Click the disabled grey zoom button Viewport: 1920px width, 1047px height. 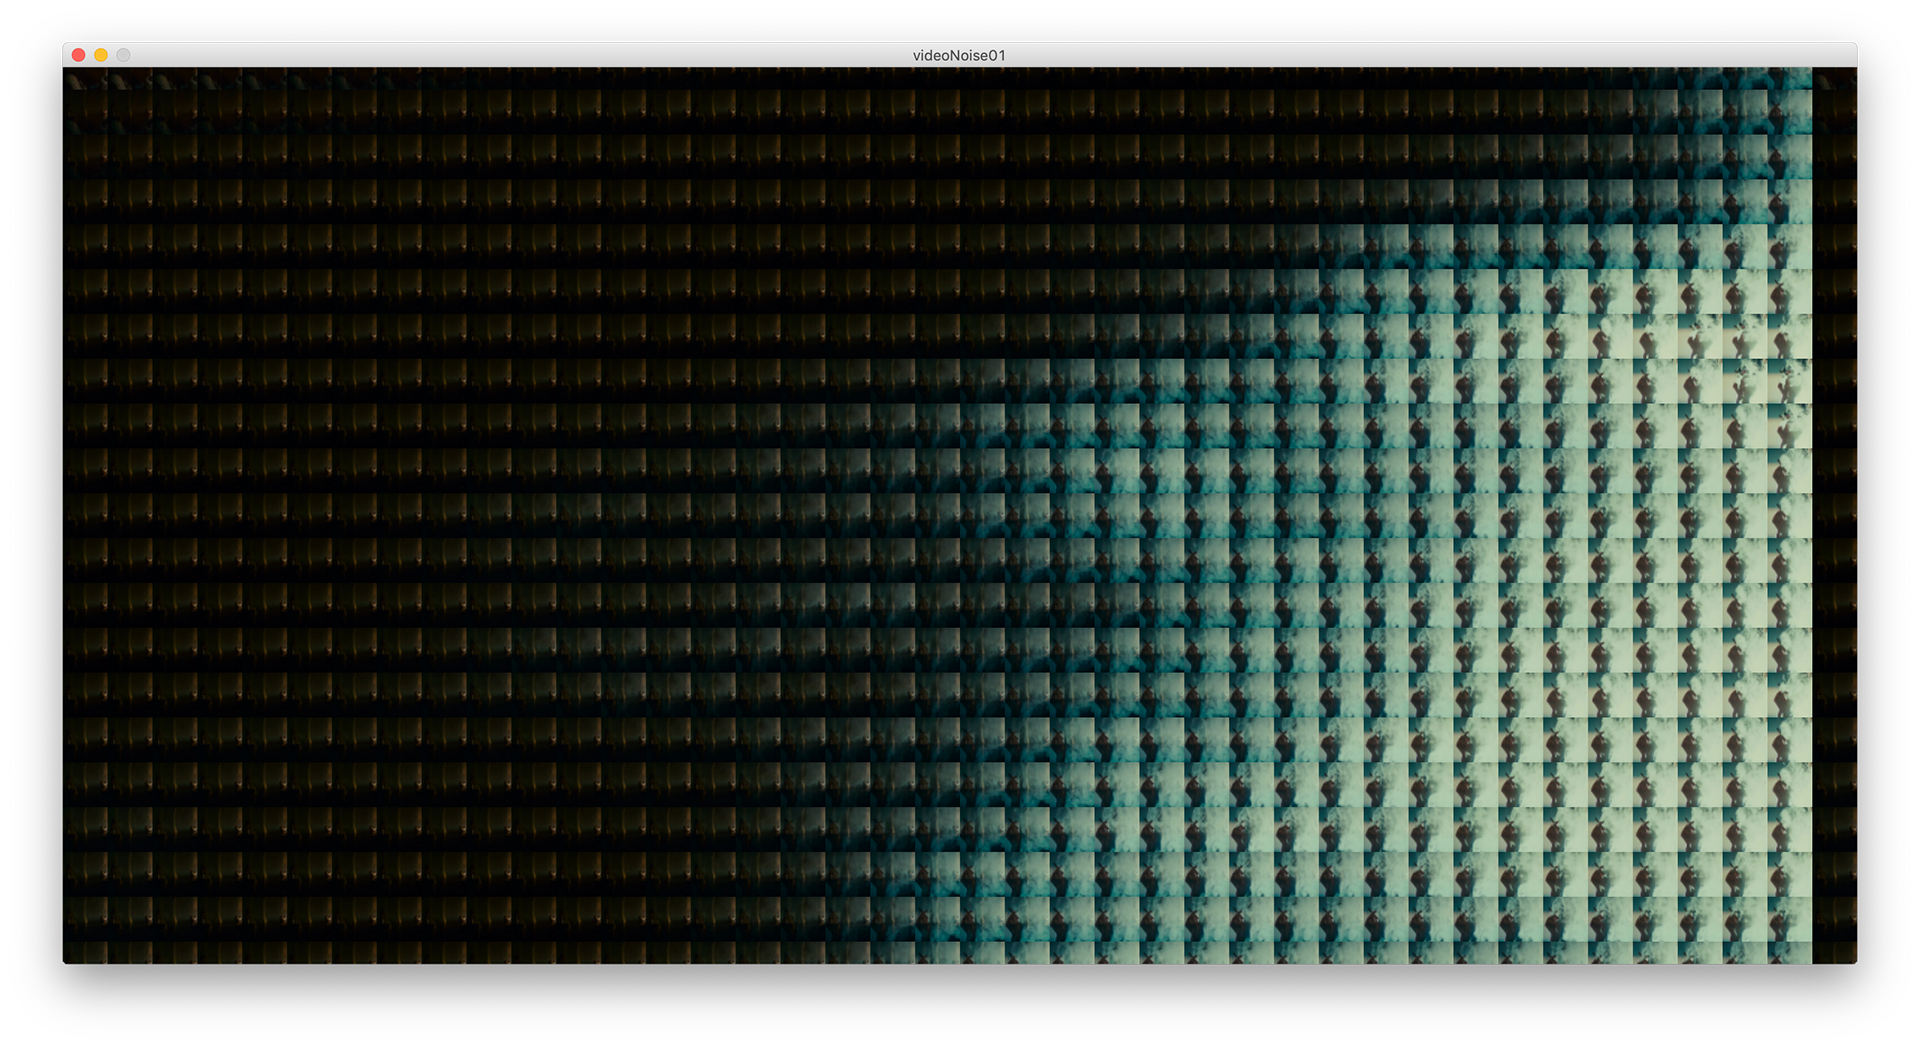coord(123,55)
